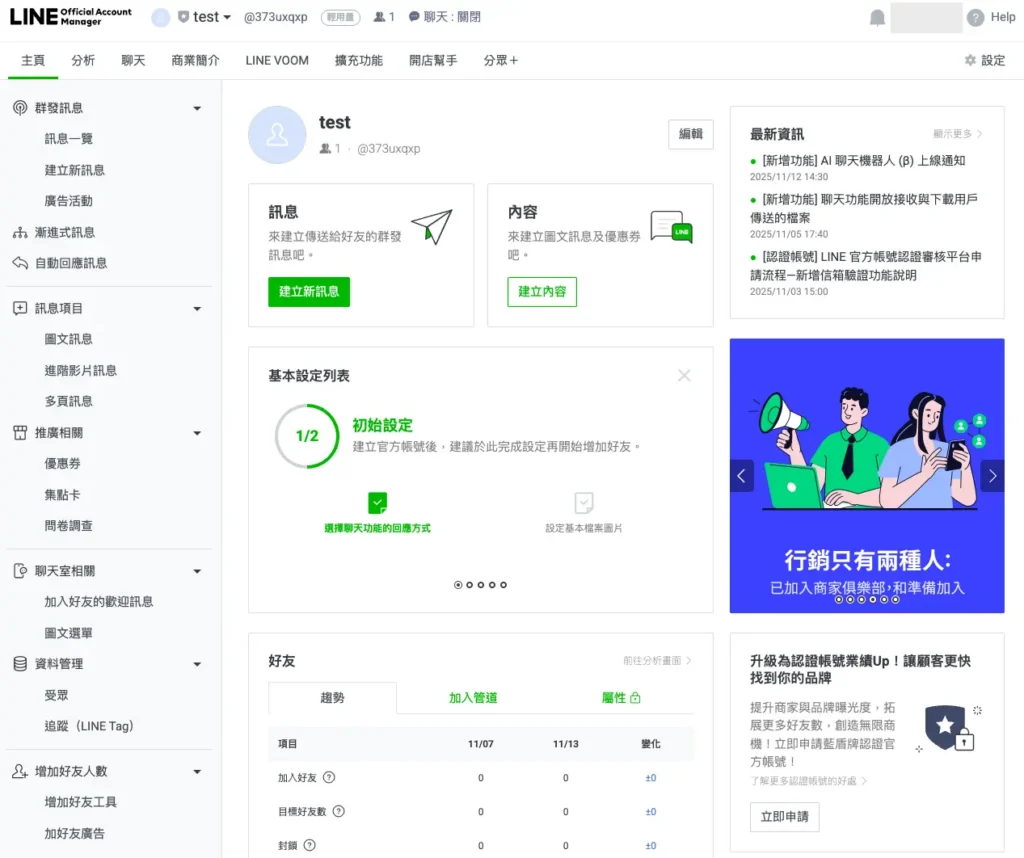Close the 基本設定列表 panel
This screenshot has height=858, width=1024.
click(684, 375)
